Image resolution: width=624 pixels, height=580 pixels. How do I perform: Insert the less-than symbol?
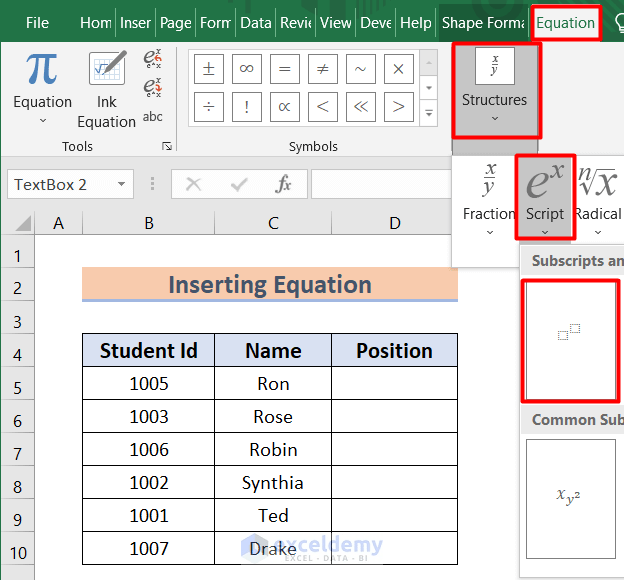(x=323, y=107)
